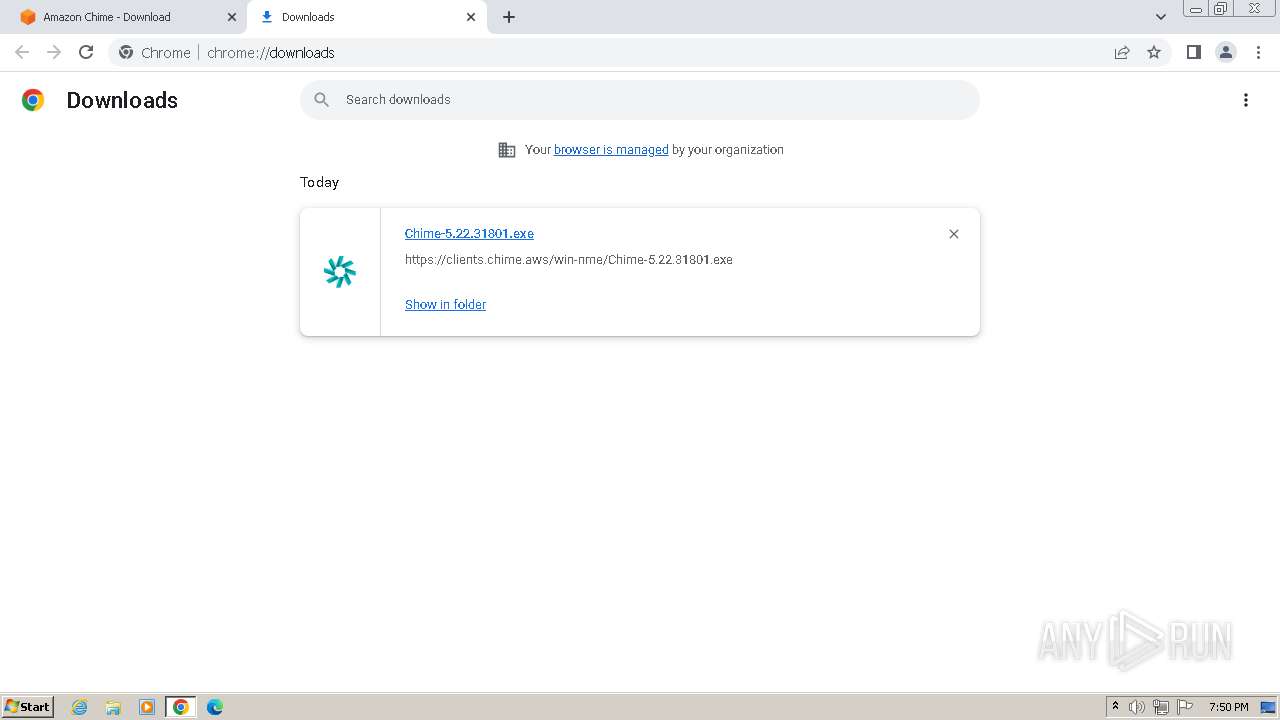Click Show in folder link
Image resolution: width=1280 pixels, height=720 pixels.
445,304
